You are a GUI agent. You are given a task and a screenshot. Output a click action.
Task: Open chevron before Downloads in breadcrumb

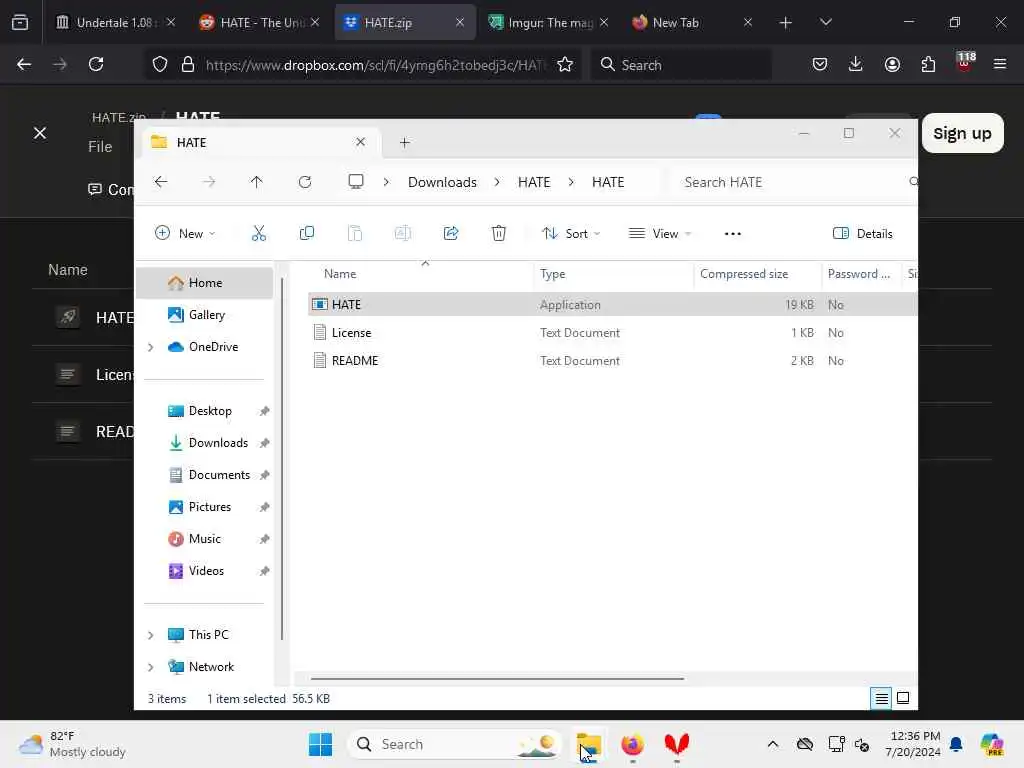pyautogui.click(x=386, y=182)
